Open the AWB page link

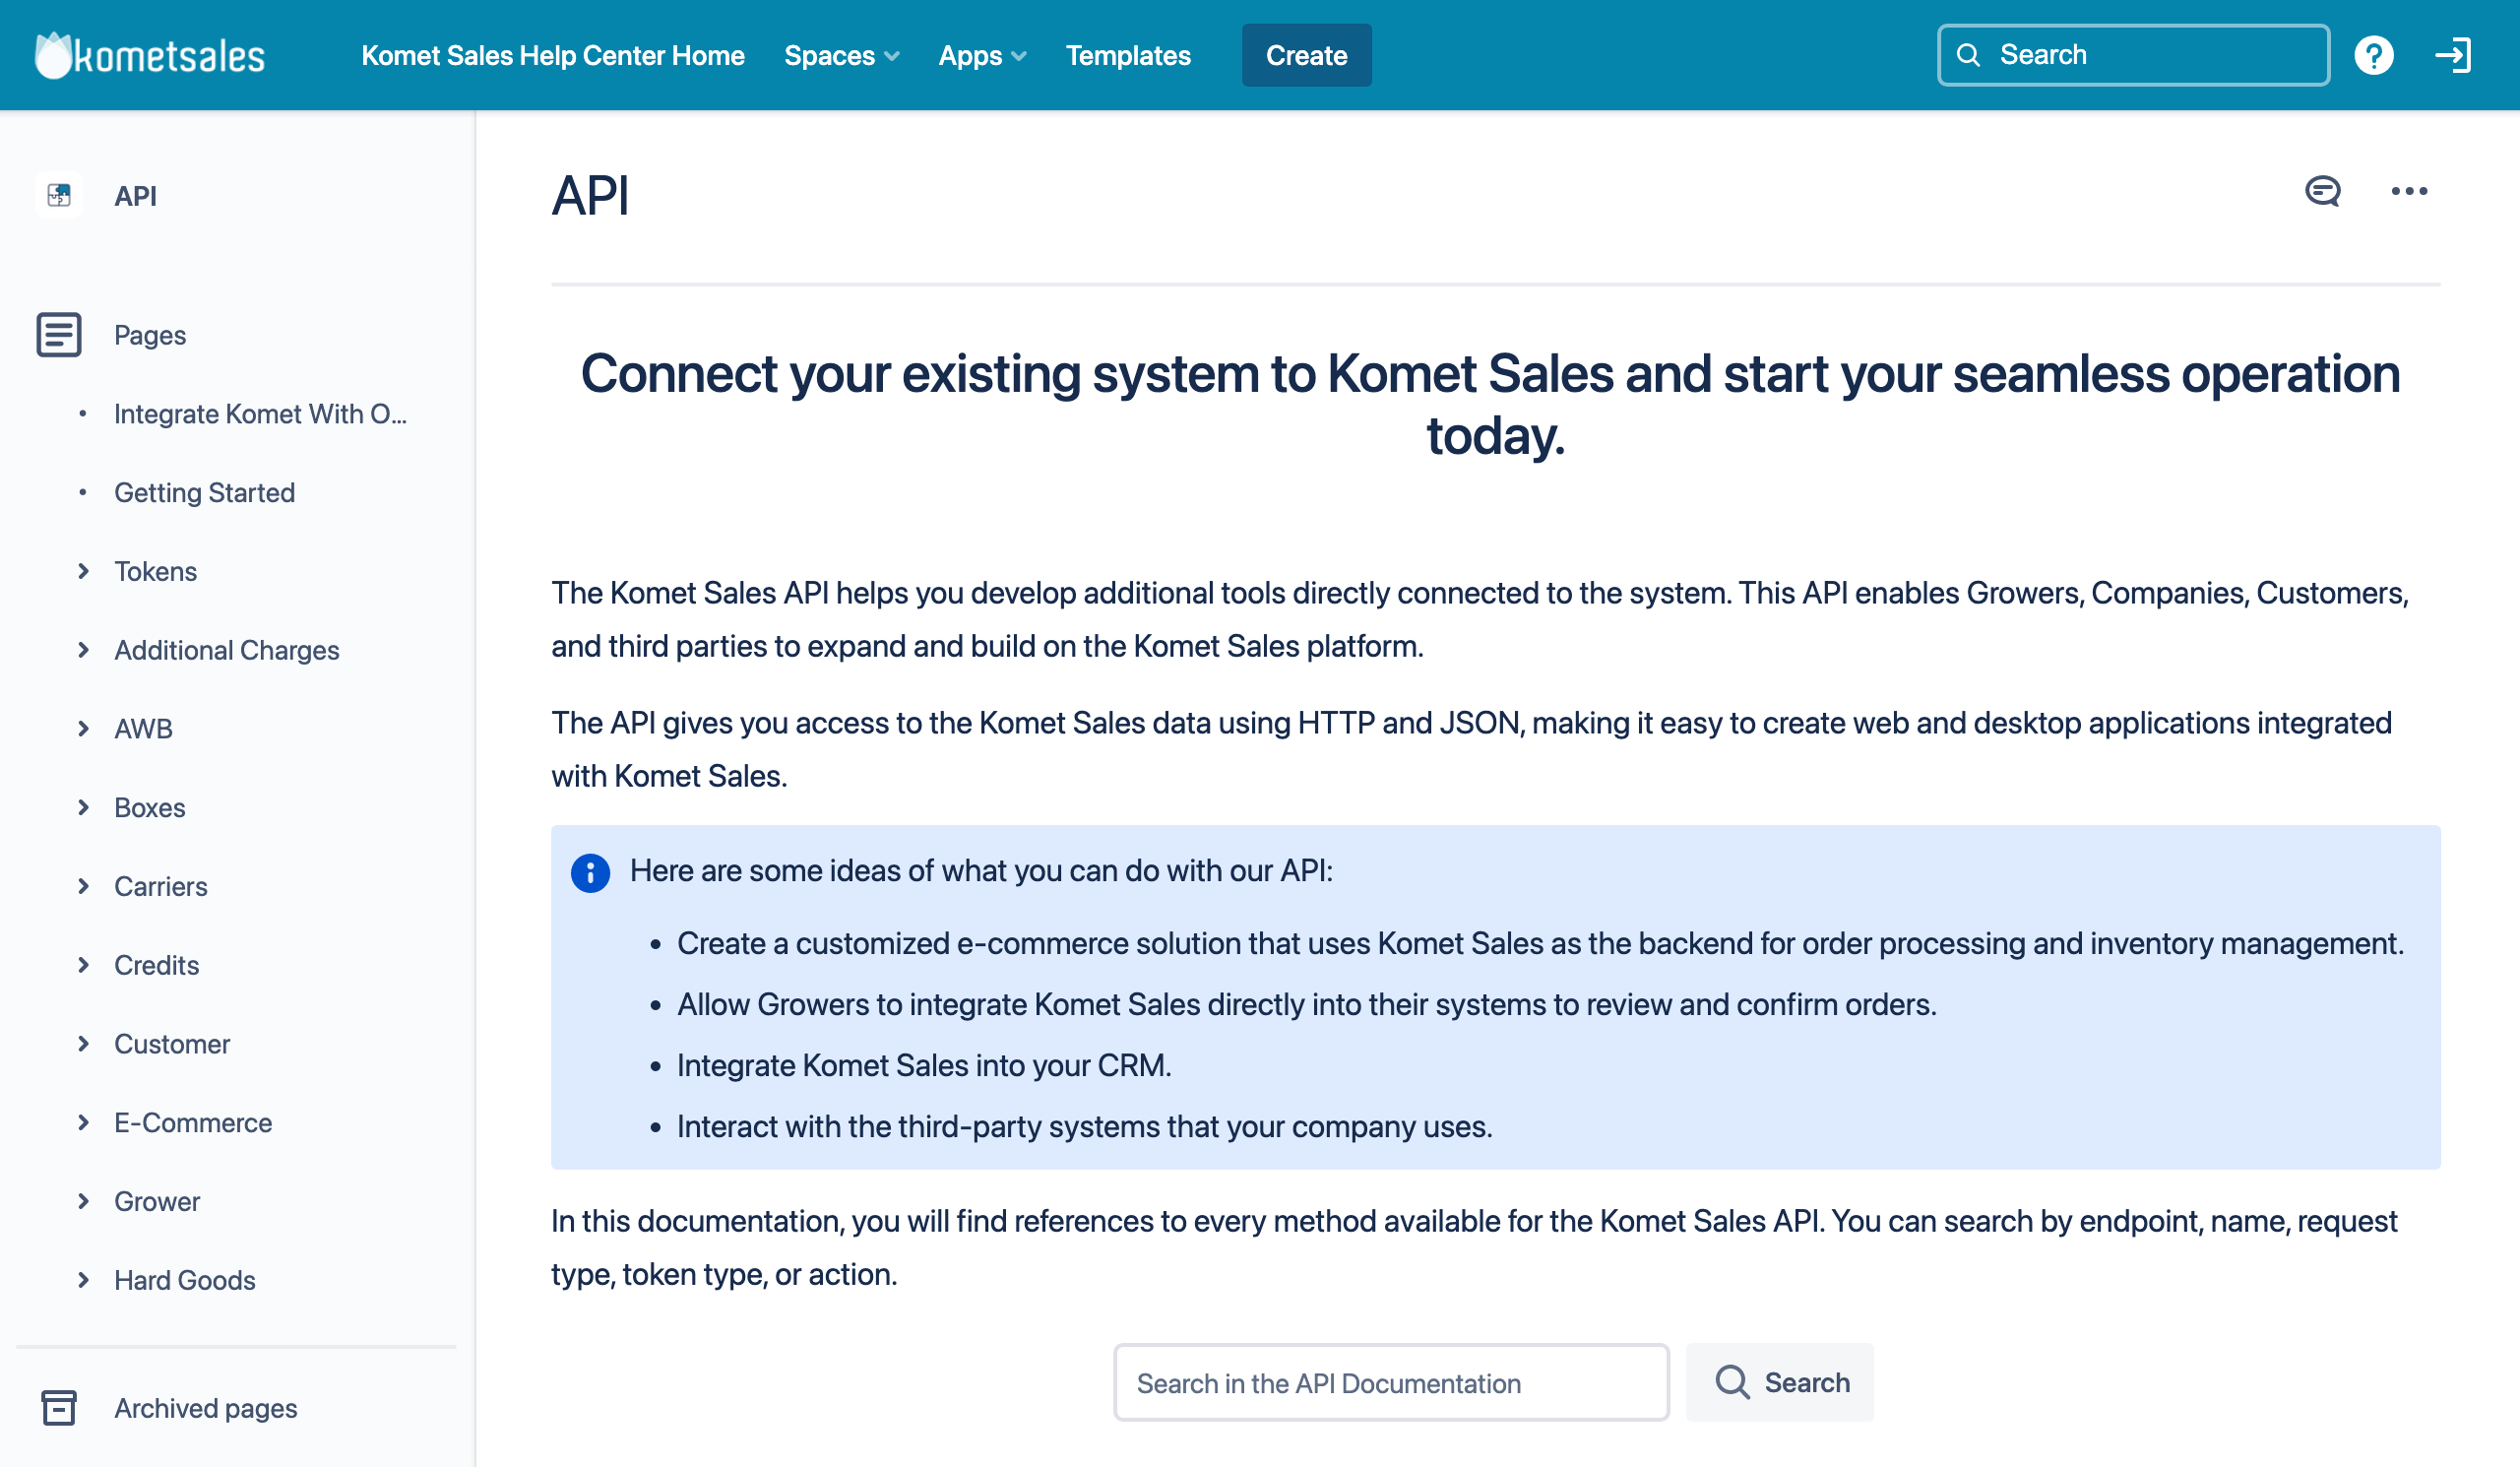point(143,729)
